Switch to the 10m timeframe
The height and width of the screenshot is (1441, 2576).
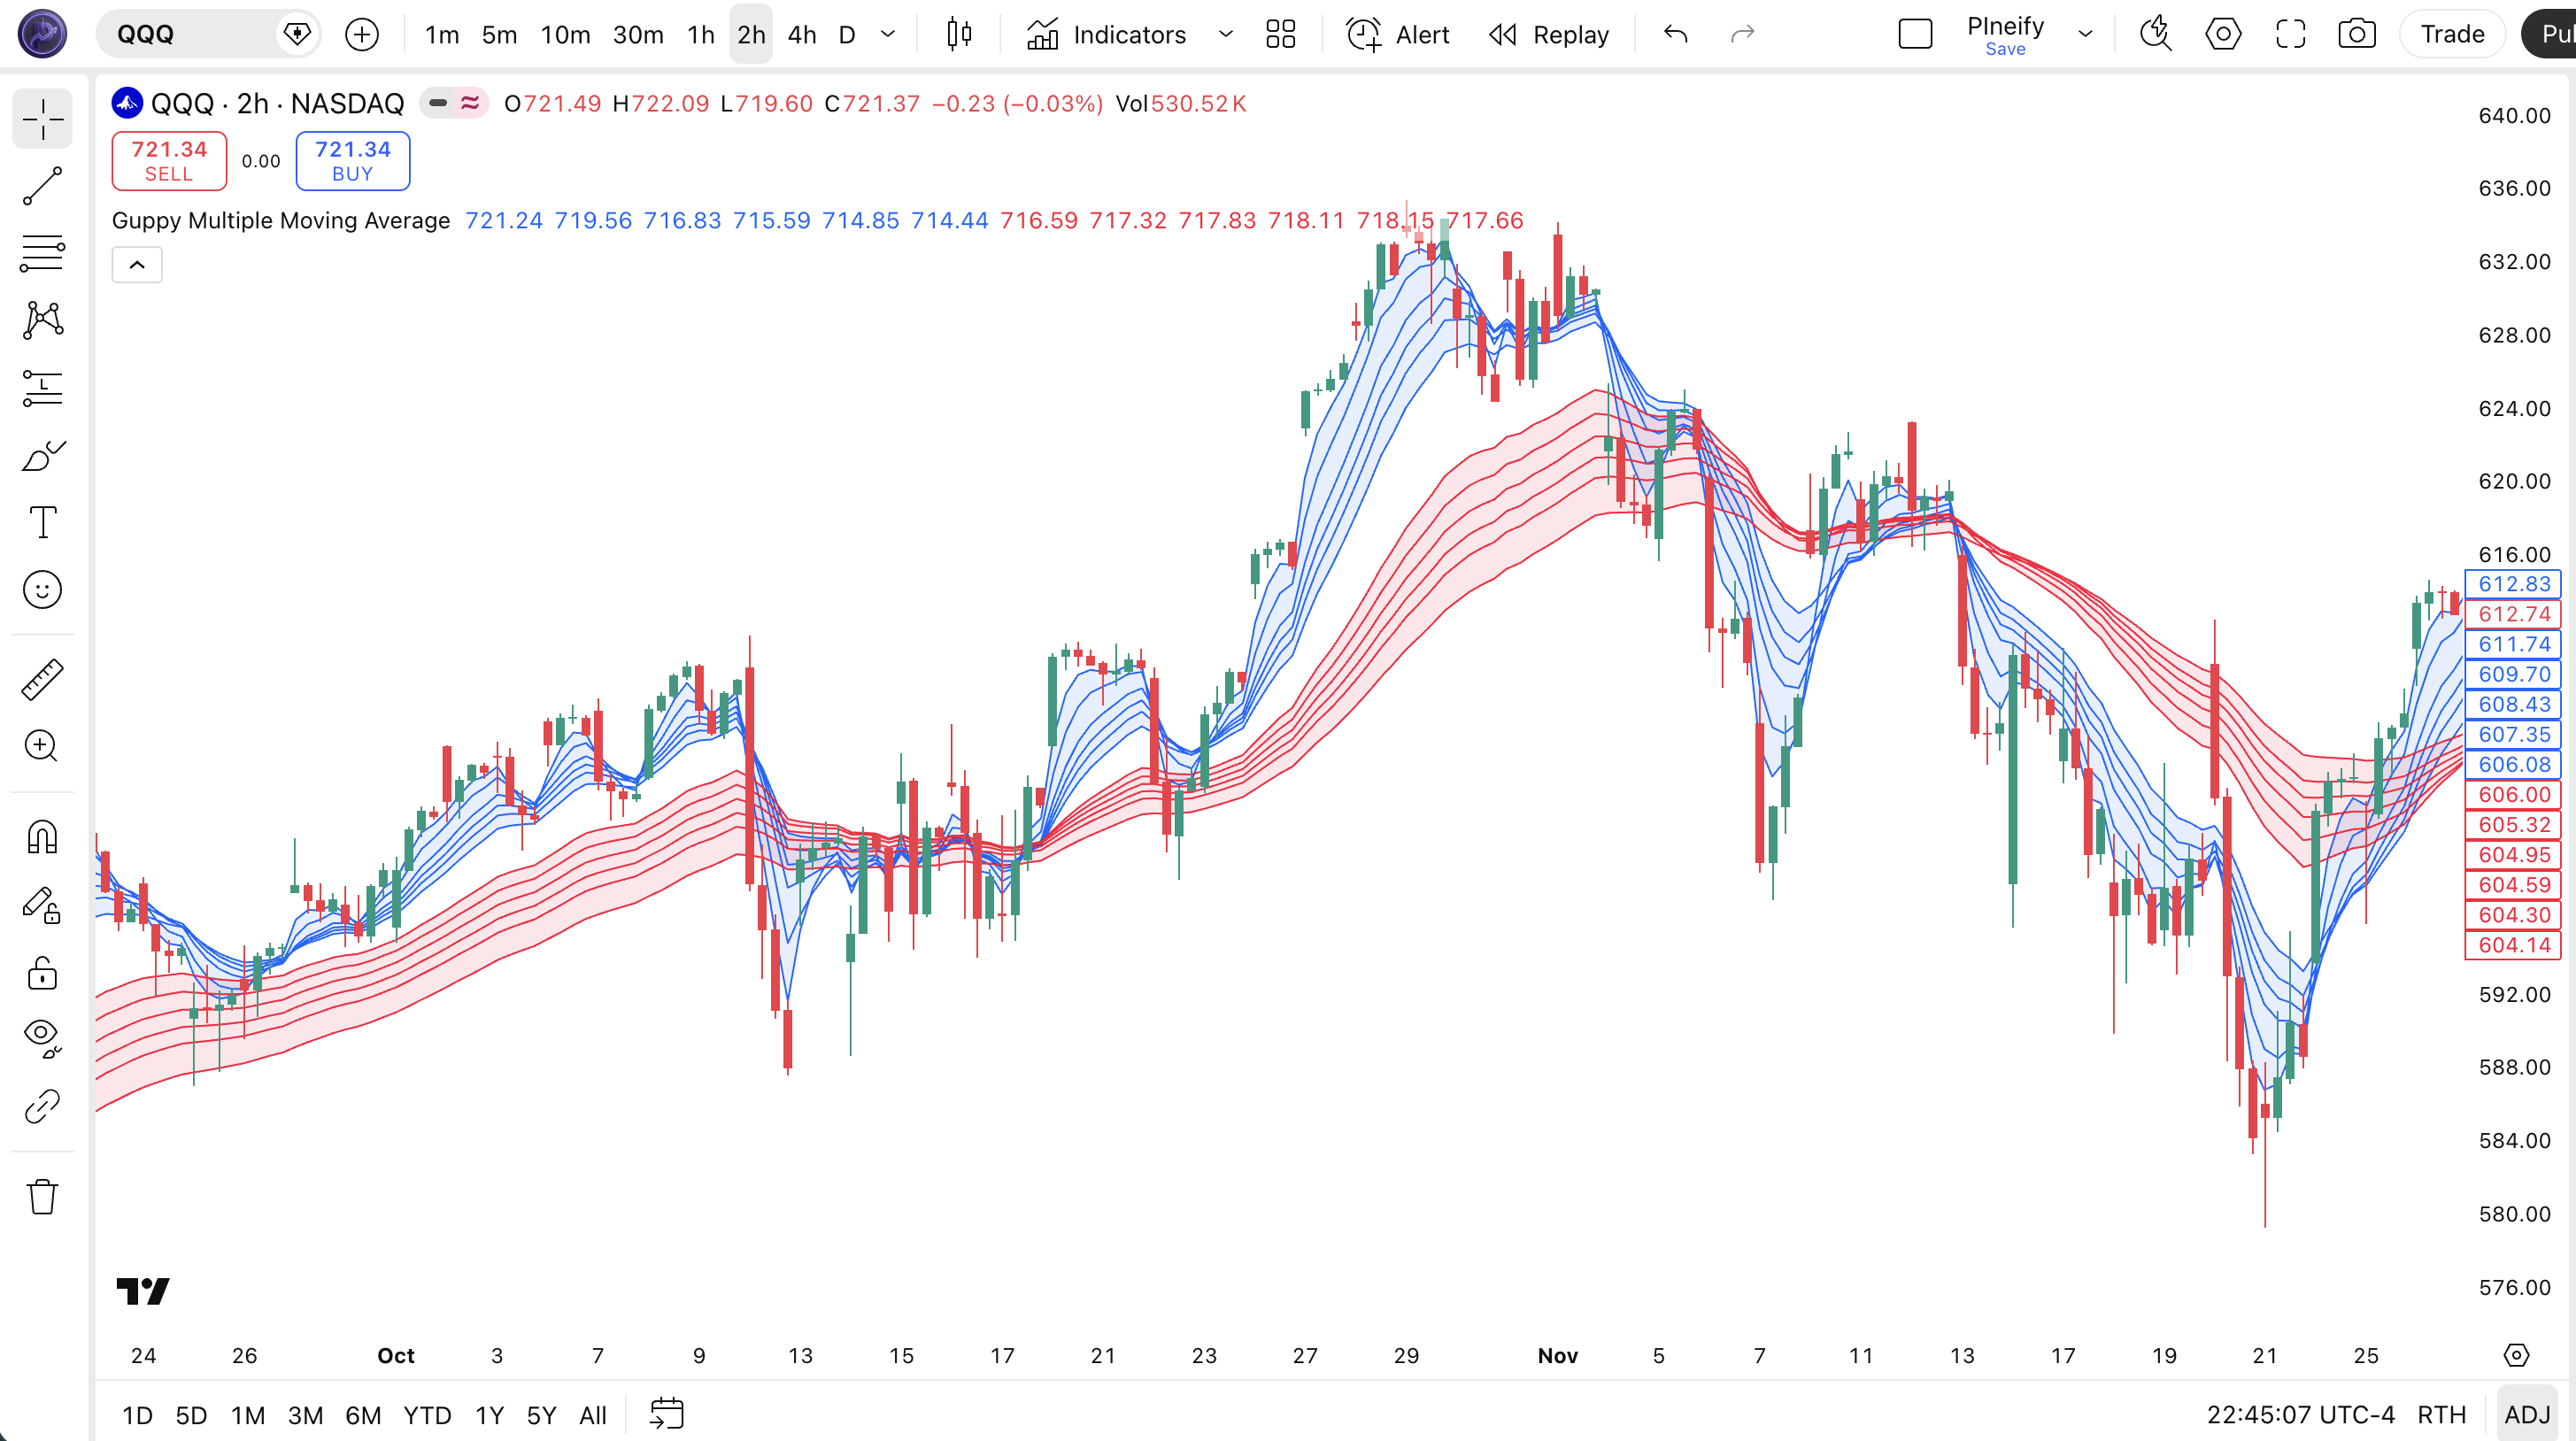tap(565, 34)
